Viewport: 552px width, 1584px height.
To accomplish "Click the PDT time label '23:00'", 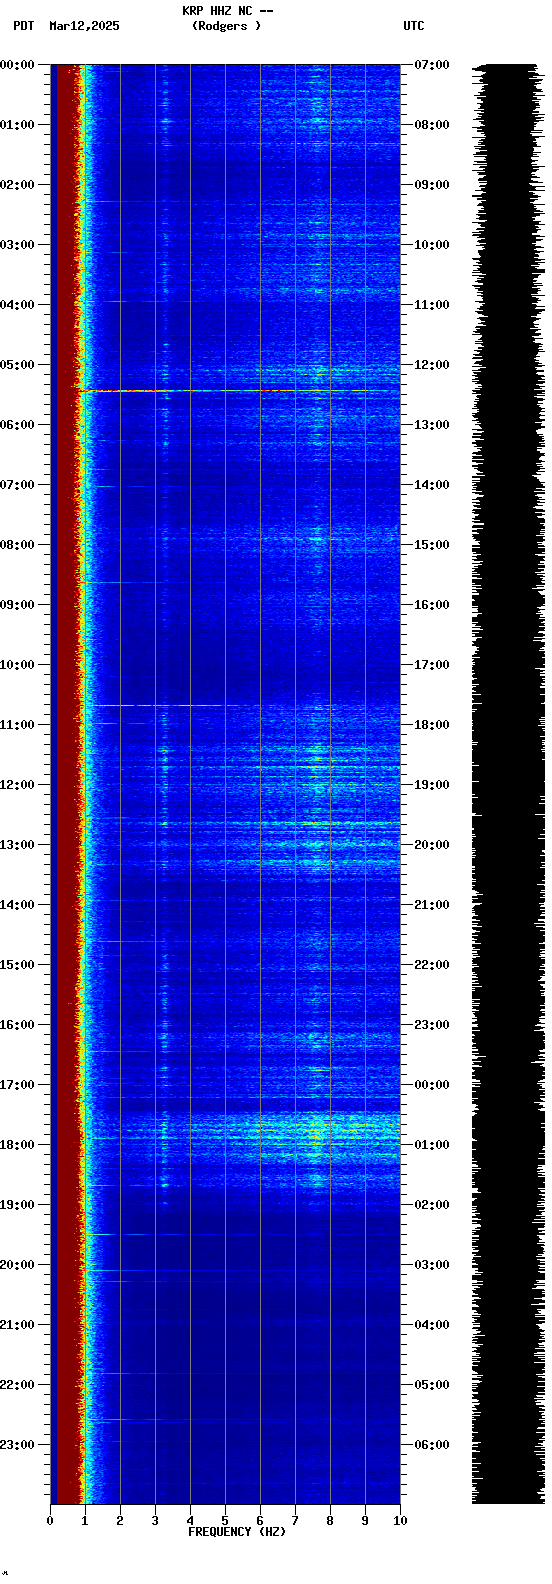I will tap(17, 1445).
